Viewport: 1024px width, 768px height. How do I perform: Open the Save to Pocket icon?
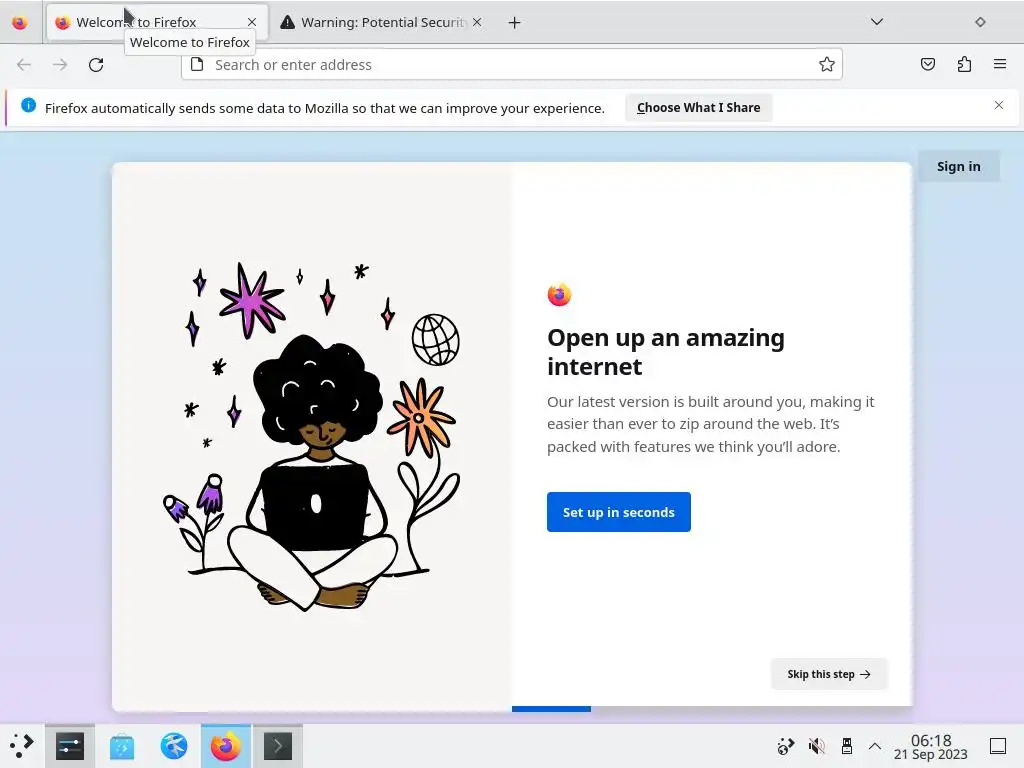927,64
